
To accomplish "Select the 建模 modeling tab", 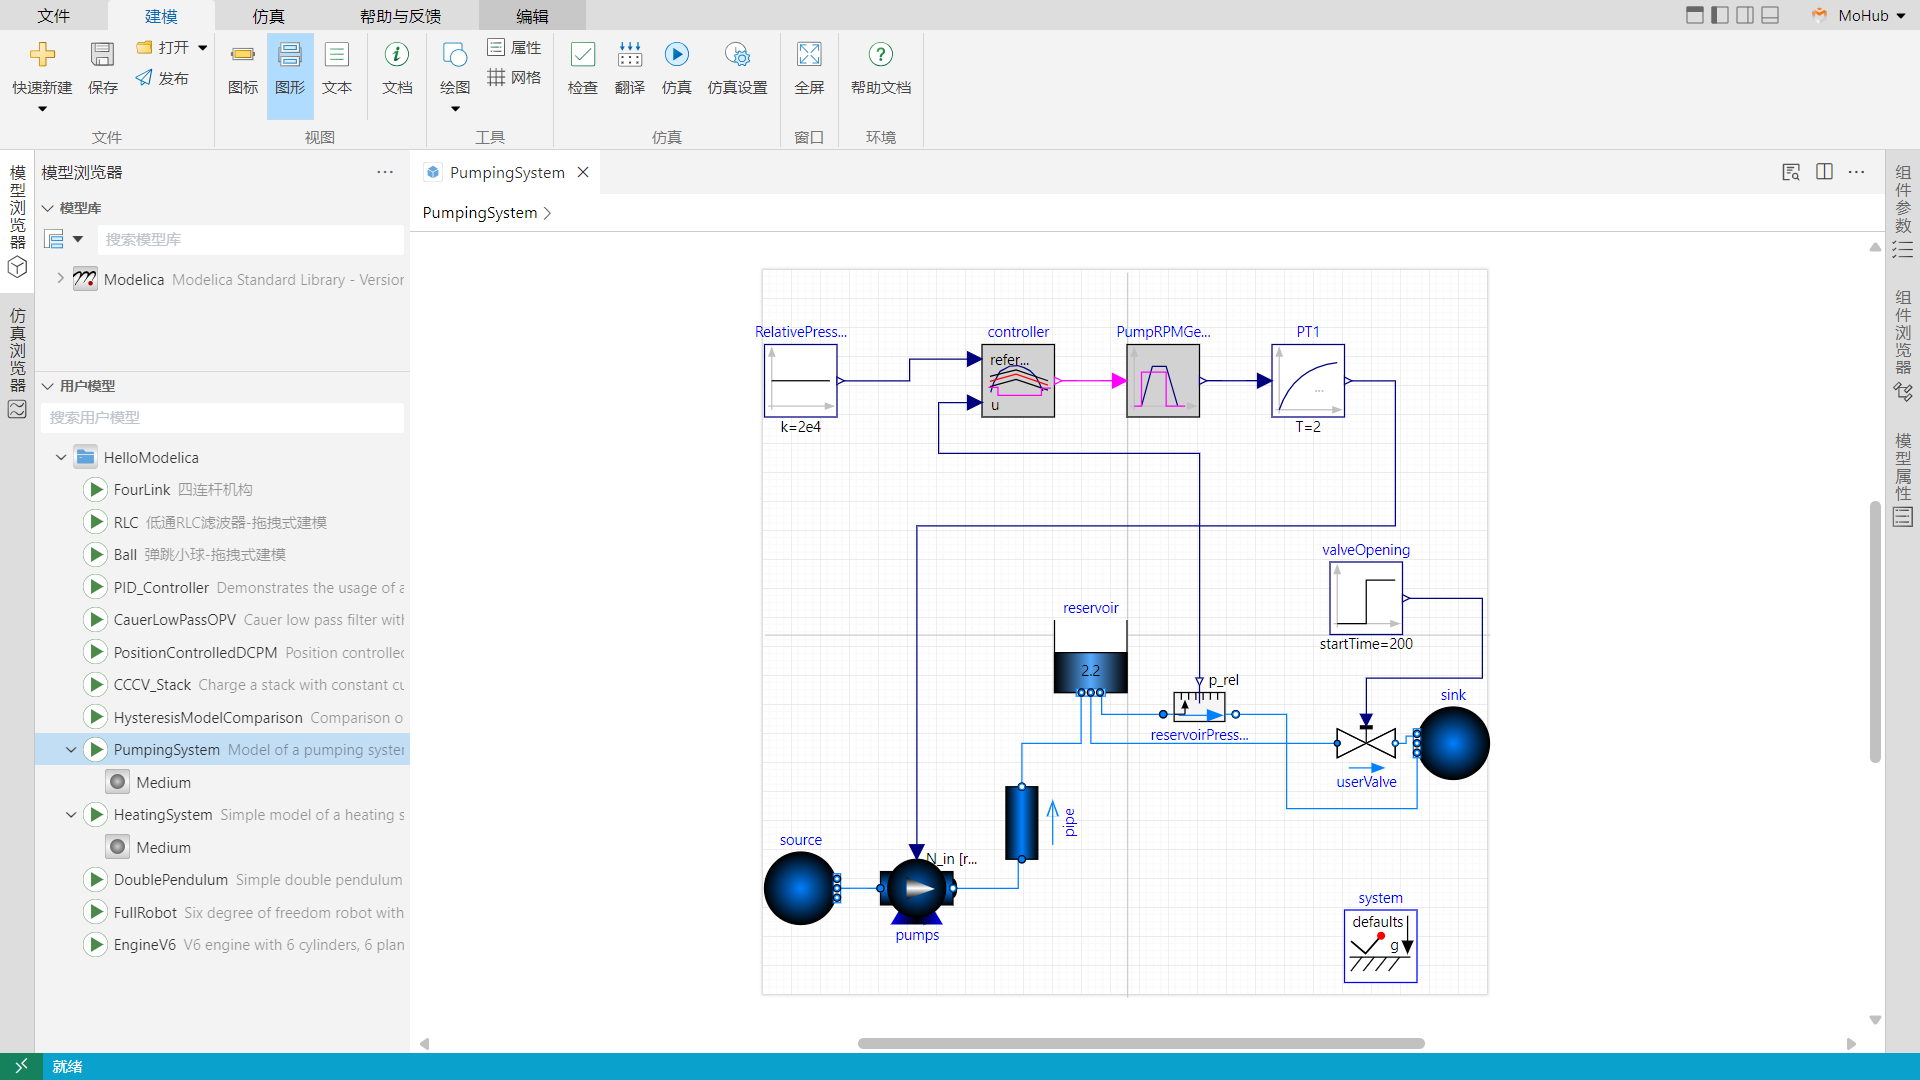I will point(161,15).
